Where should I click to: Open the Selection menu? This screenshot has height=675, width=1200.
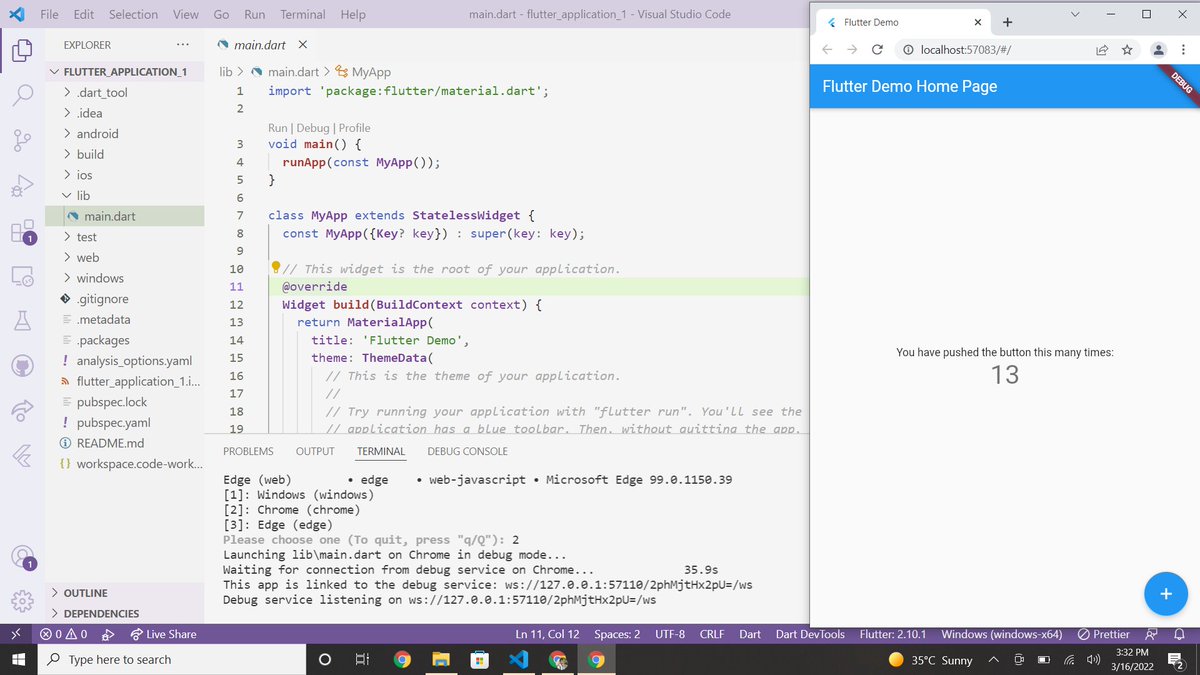pos(133,14)
